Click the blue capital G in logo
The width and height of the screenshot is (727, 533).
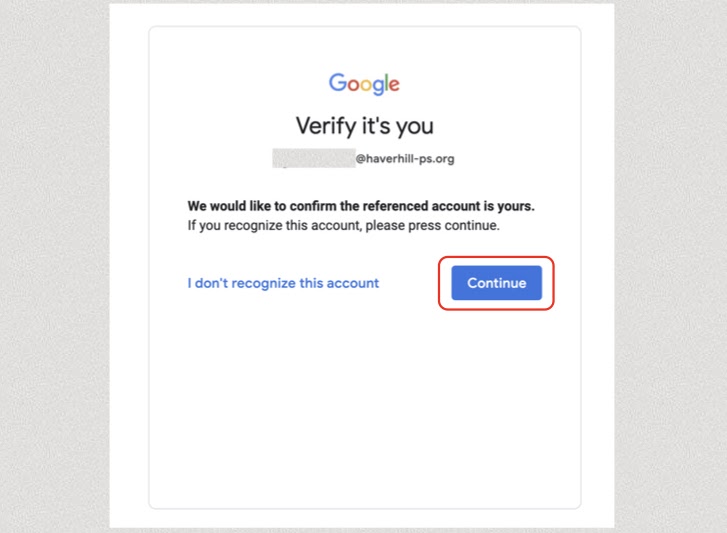337,83
